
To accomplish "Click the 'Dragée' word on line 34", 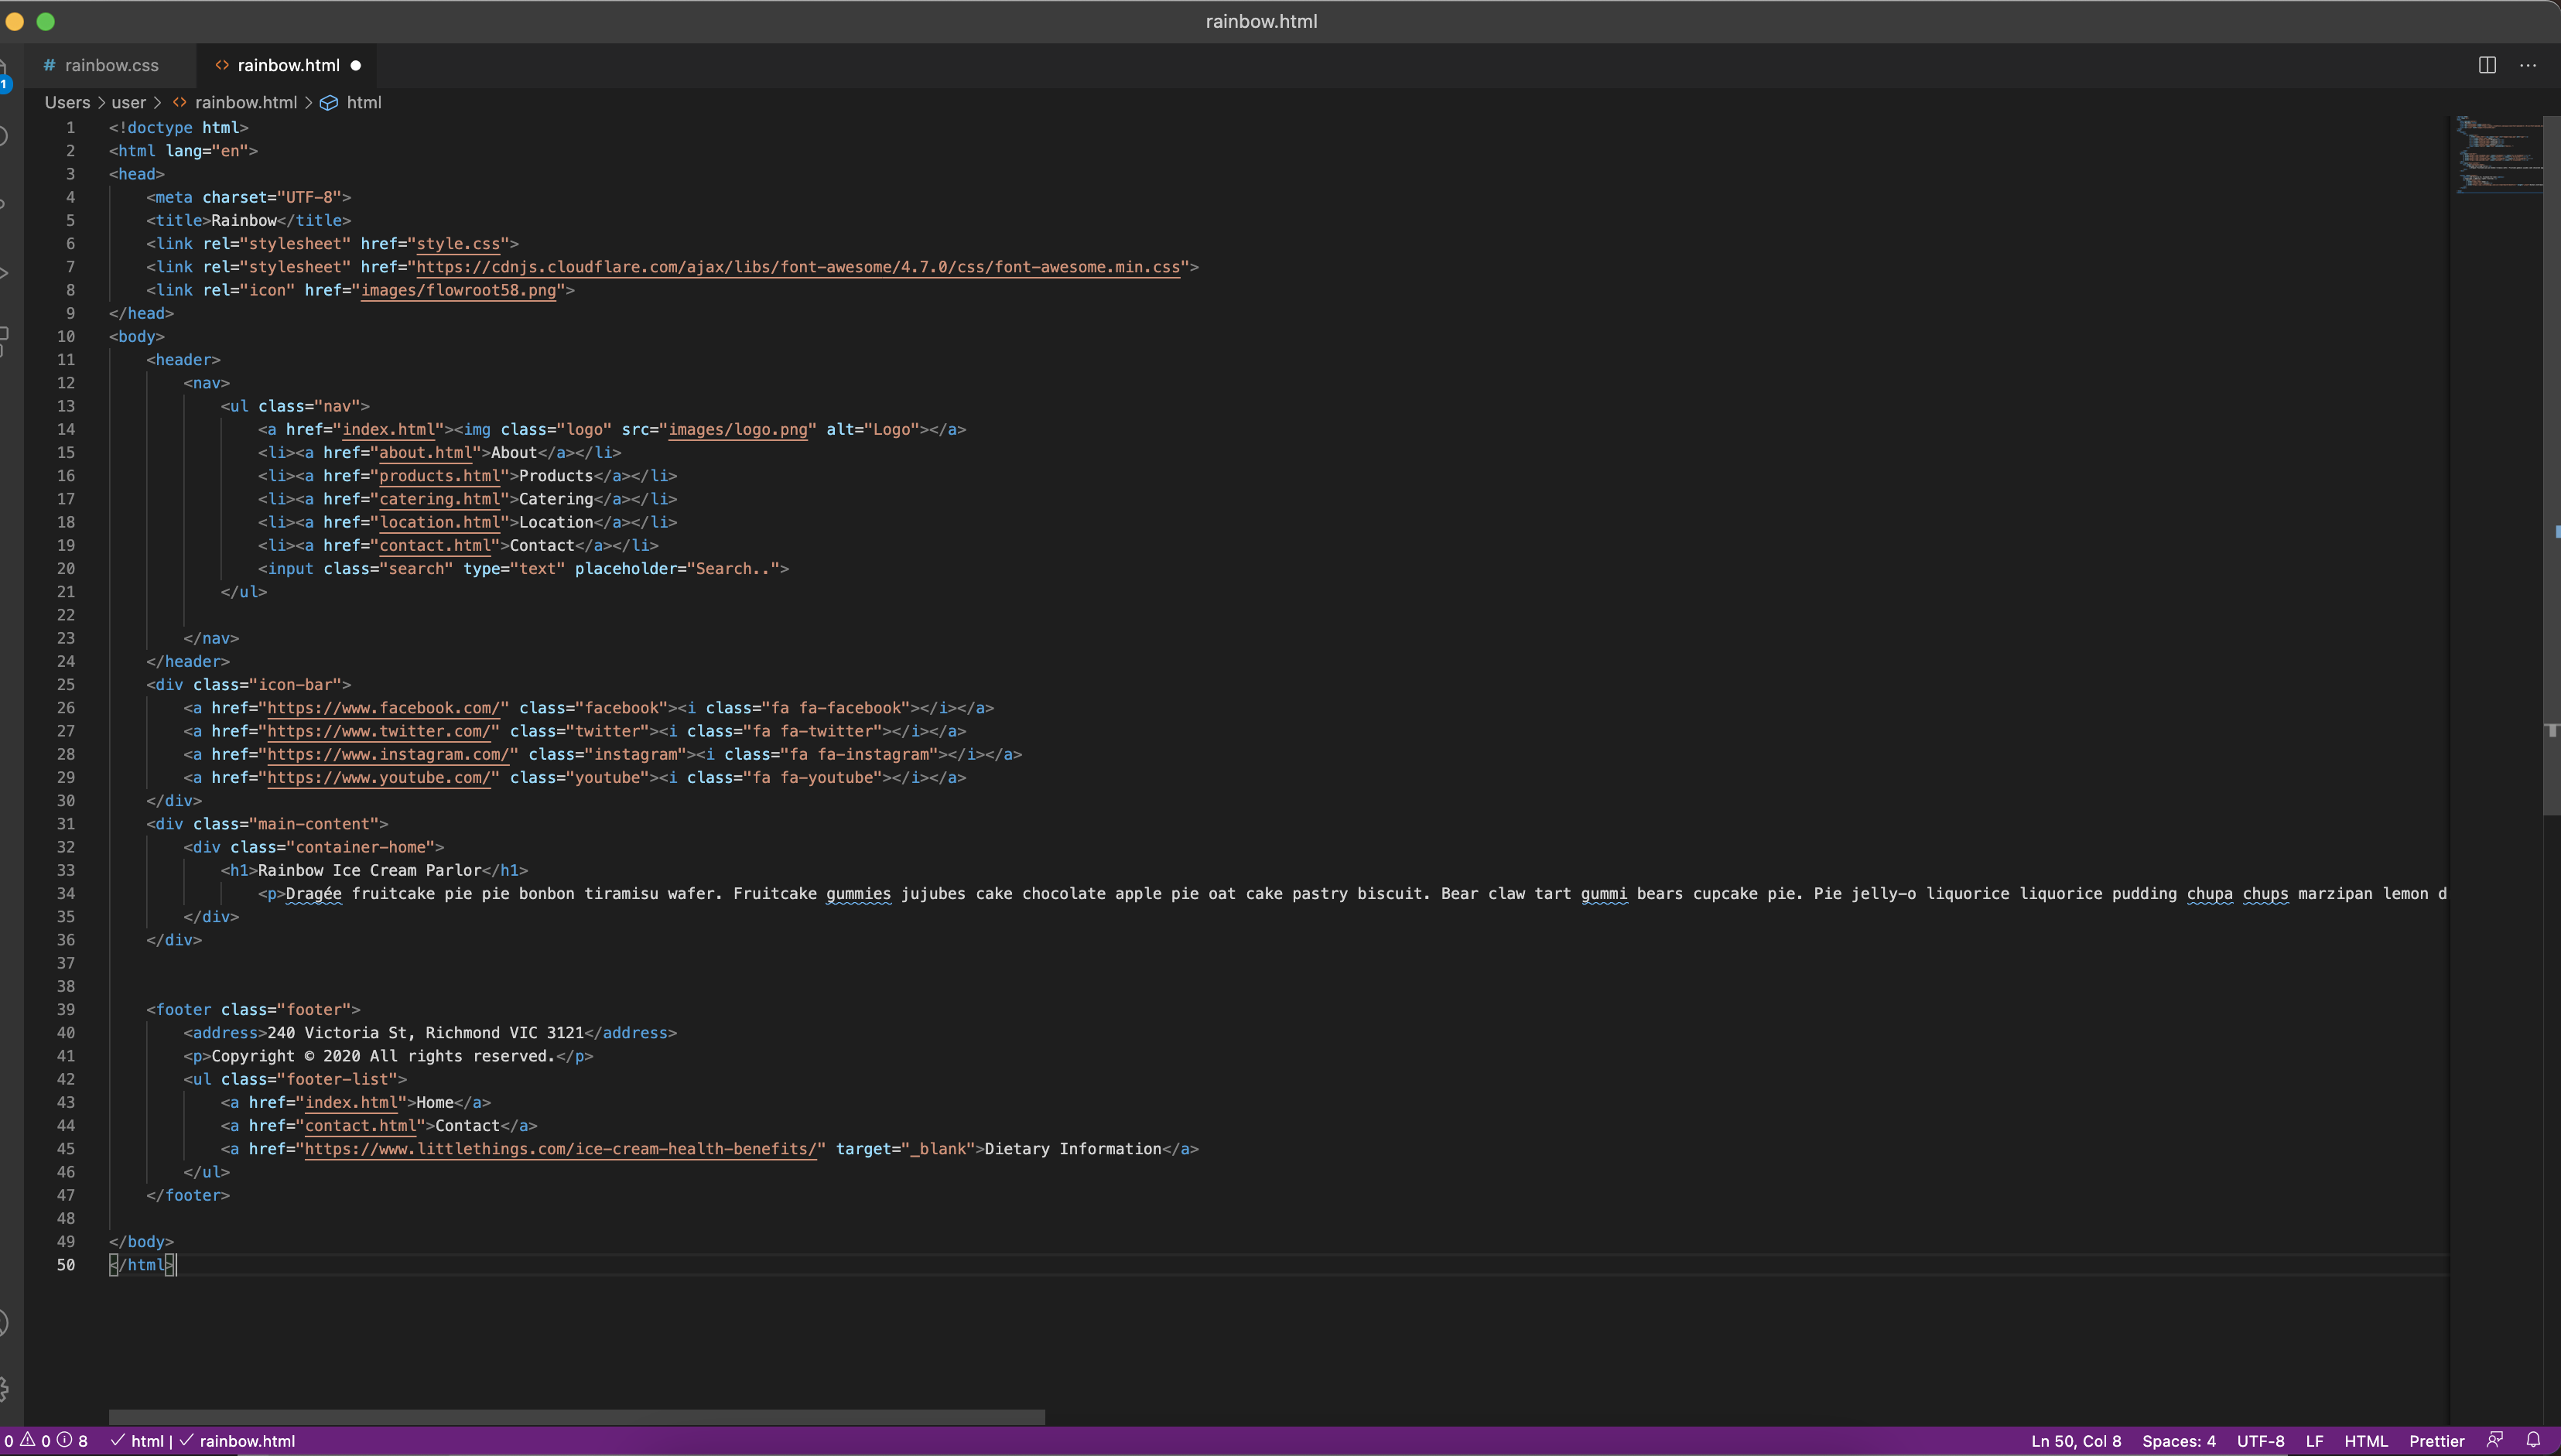I will coord(314,894).
